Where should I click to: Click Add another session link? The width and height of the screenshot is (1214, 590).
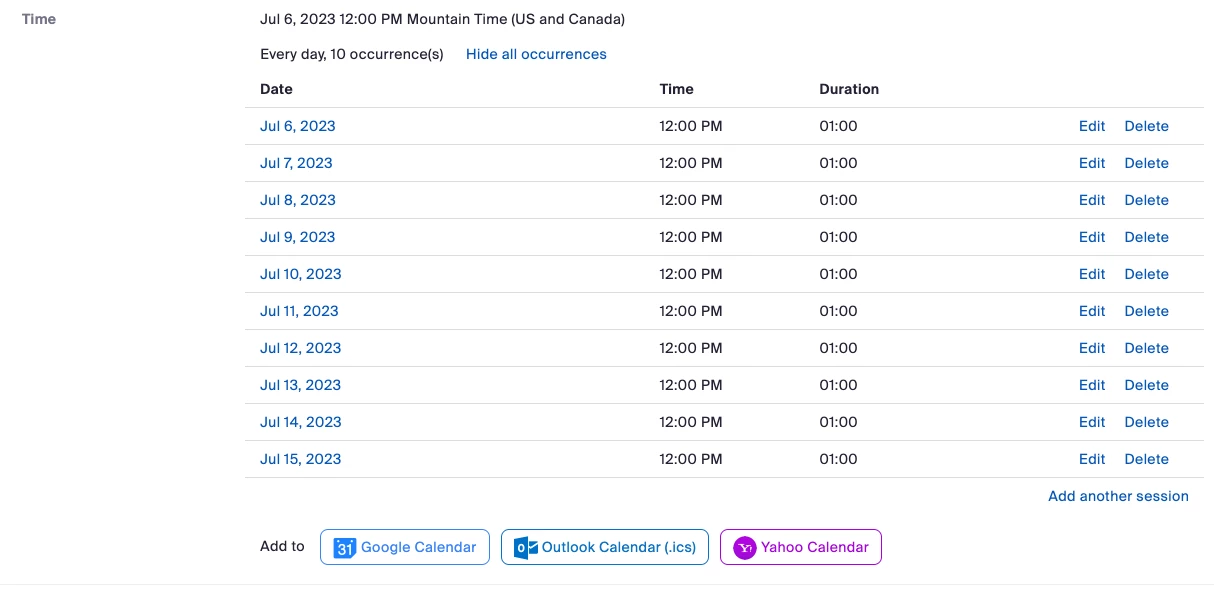[x=1118, y=496]
